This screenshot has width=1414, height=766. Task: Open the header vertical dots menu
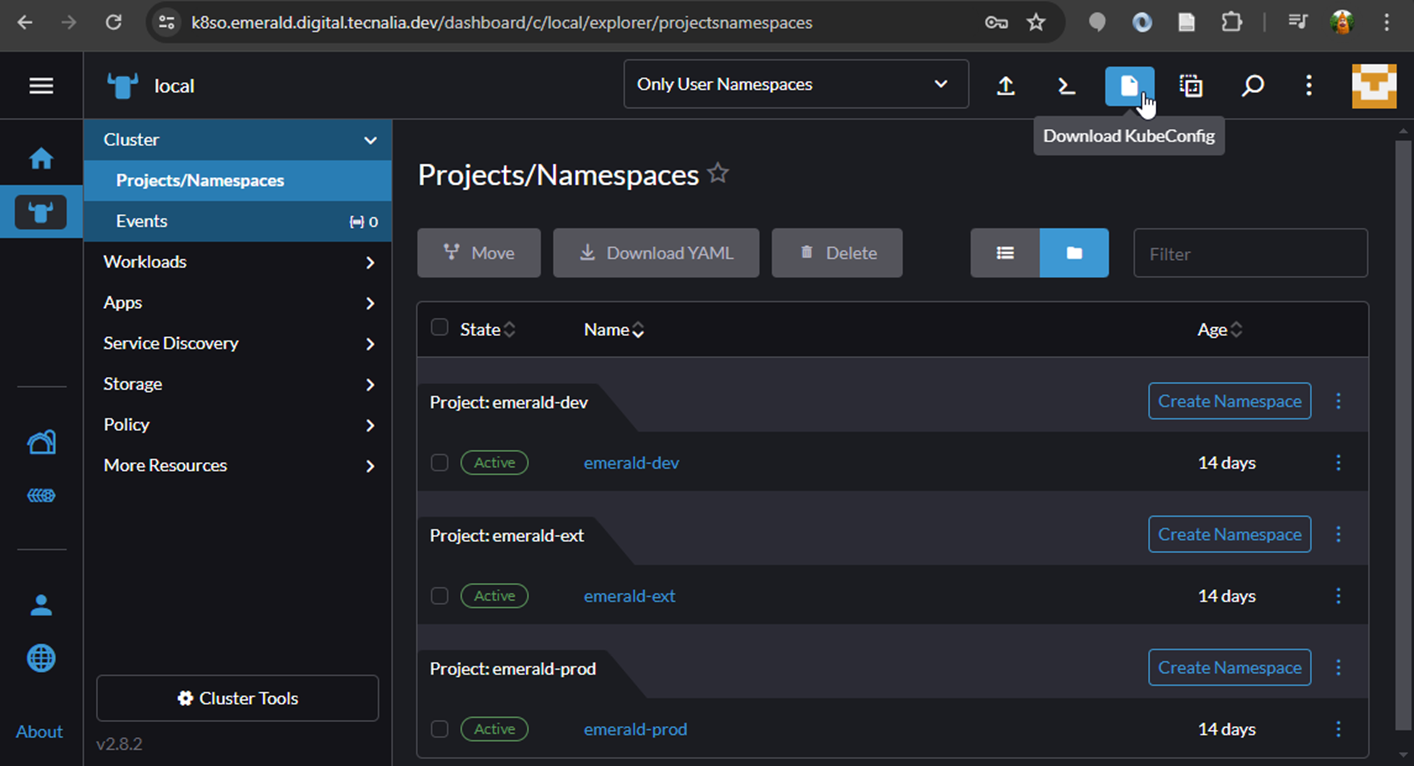click(1309, 86)
